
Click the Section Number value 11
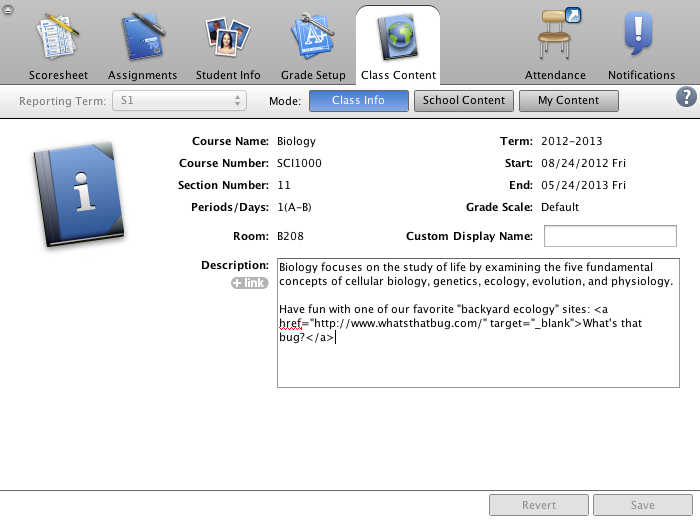[283, 185]
